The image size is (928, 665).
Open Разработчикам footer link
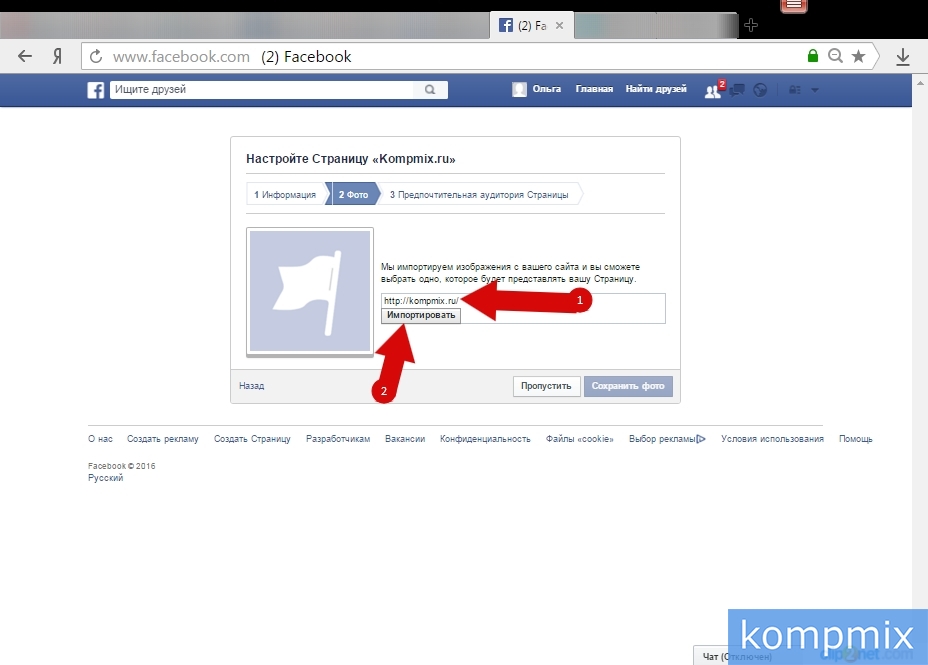click(x=338, y=439)
